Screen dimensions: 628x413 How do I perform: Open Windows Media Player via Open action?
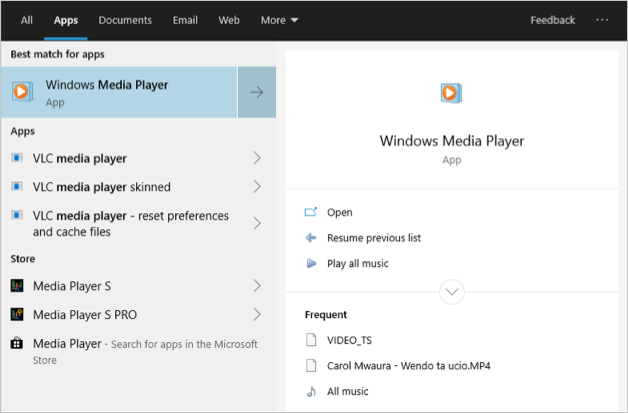coord(339,212)
